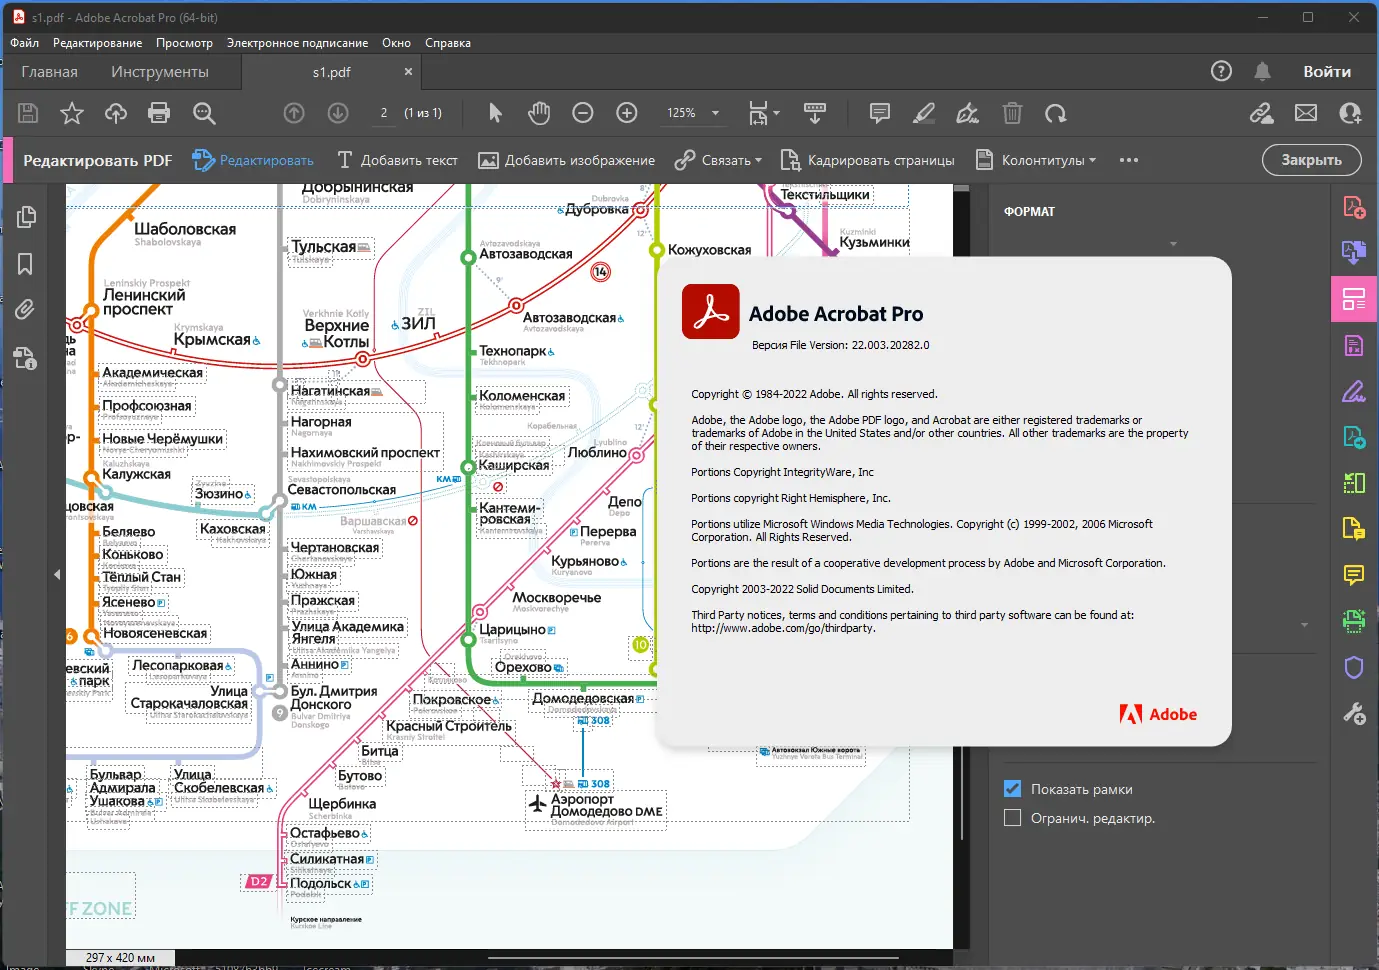This screenshot has height=970, width=1379.
Task: Open the Файл menu
Action: [24, 42]
